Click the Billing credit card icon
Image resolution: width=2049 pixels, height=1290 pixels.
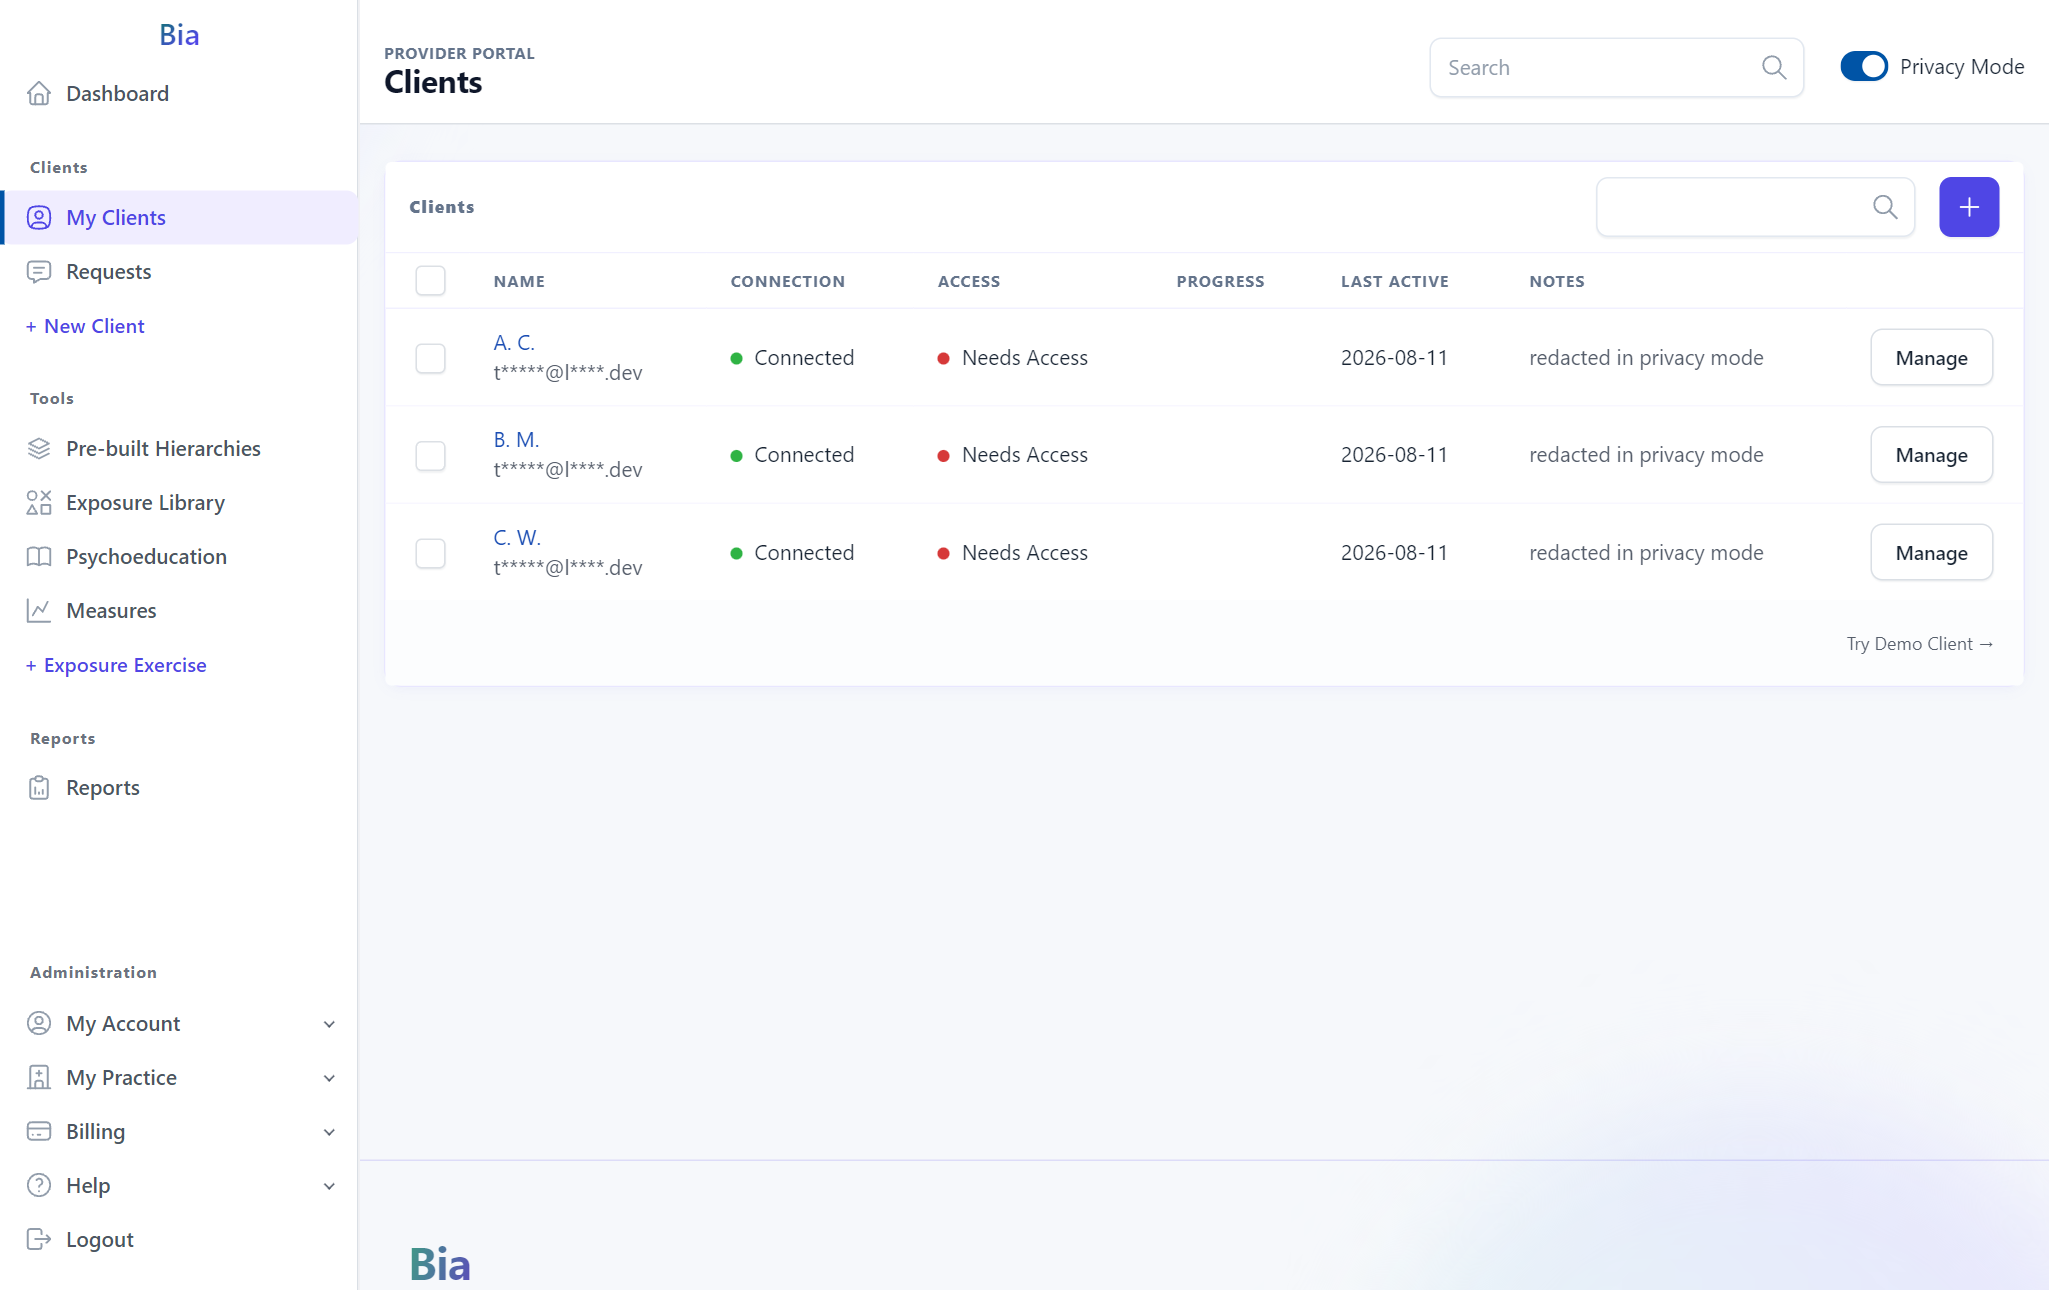39,1131
